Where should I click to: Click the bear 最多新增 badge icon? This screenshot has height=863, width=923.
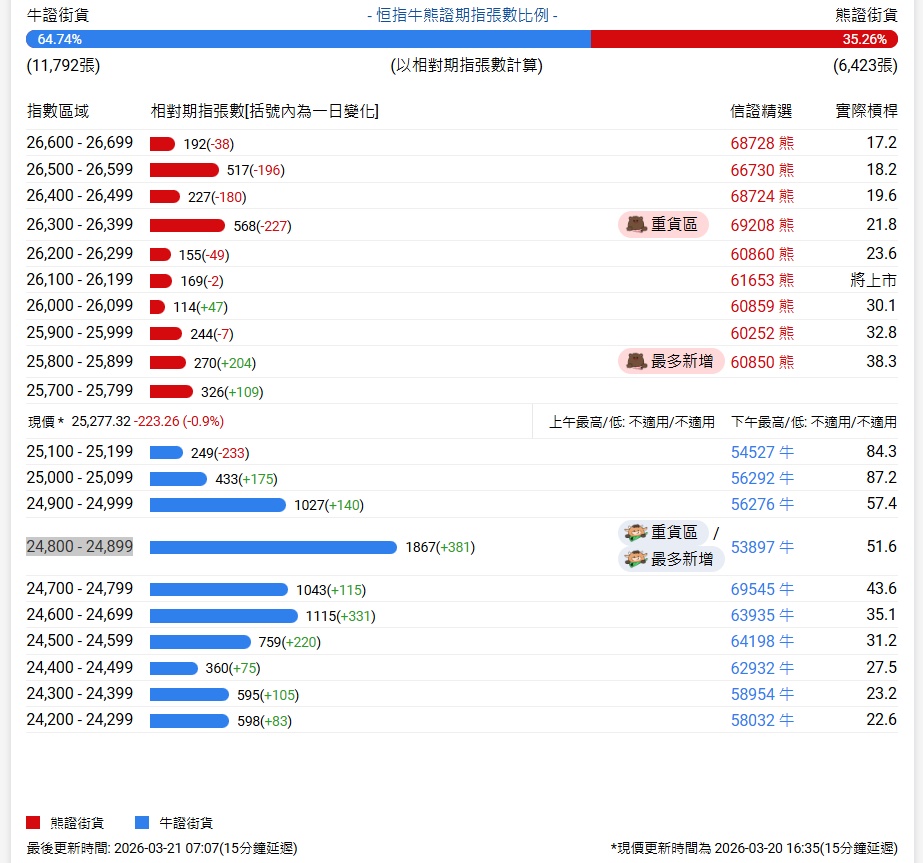click(636, 361)
